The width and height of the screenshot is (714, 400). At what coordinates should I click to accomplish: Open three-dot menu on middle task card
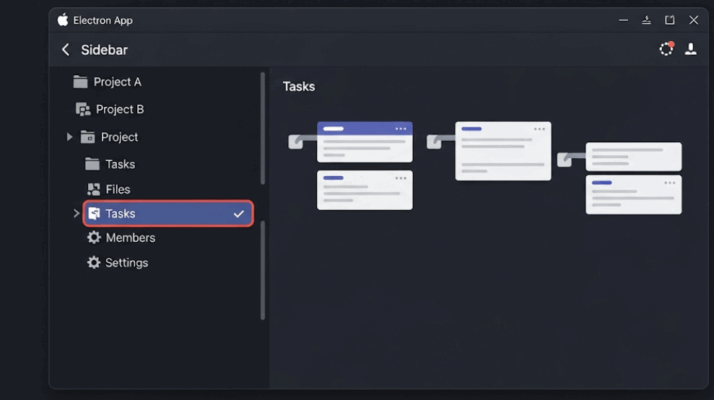pyautogui.click(x=540, y=129)
